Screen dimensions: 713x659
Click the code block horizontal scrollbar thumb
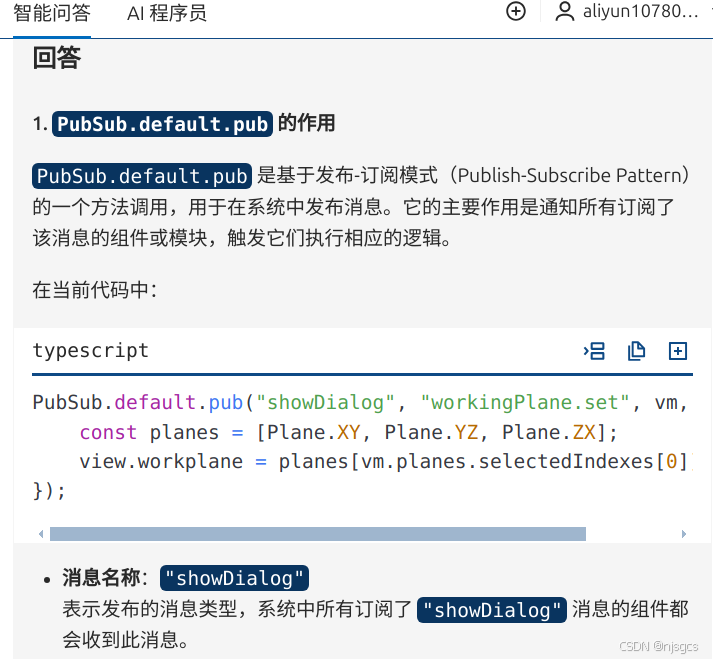point(318,534)
